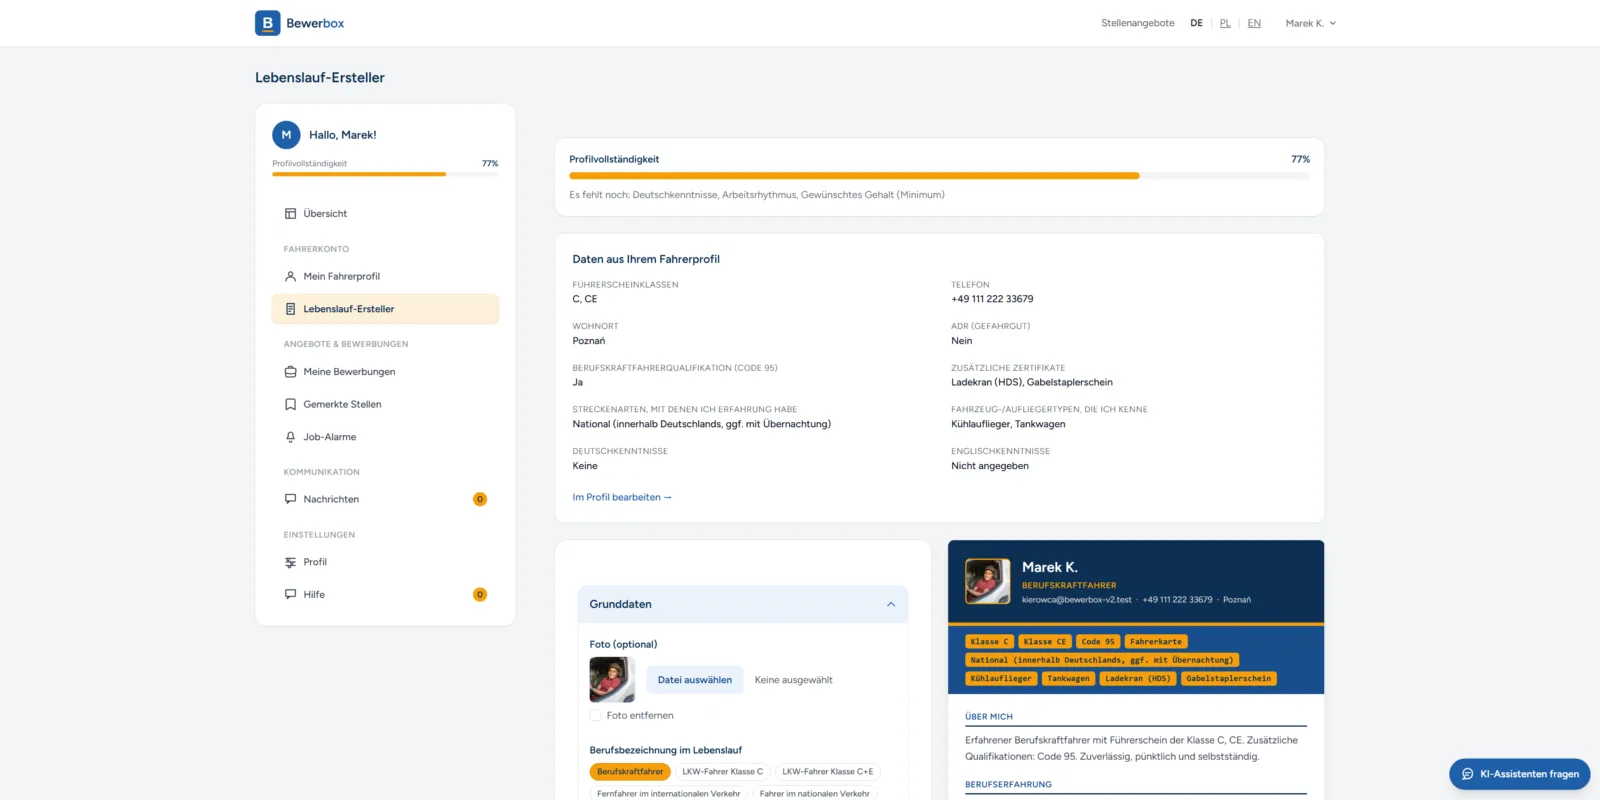Click the Klasse CE tag in preview

pos(1045,642)
